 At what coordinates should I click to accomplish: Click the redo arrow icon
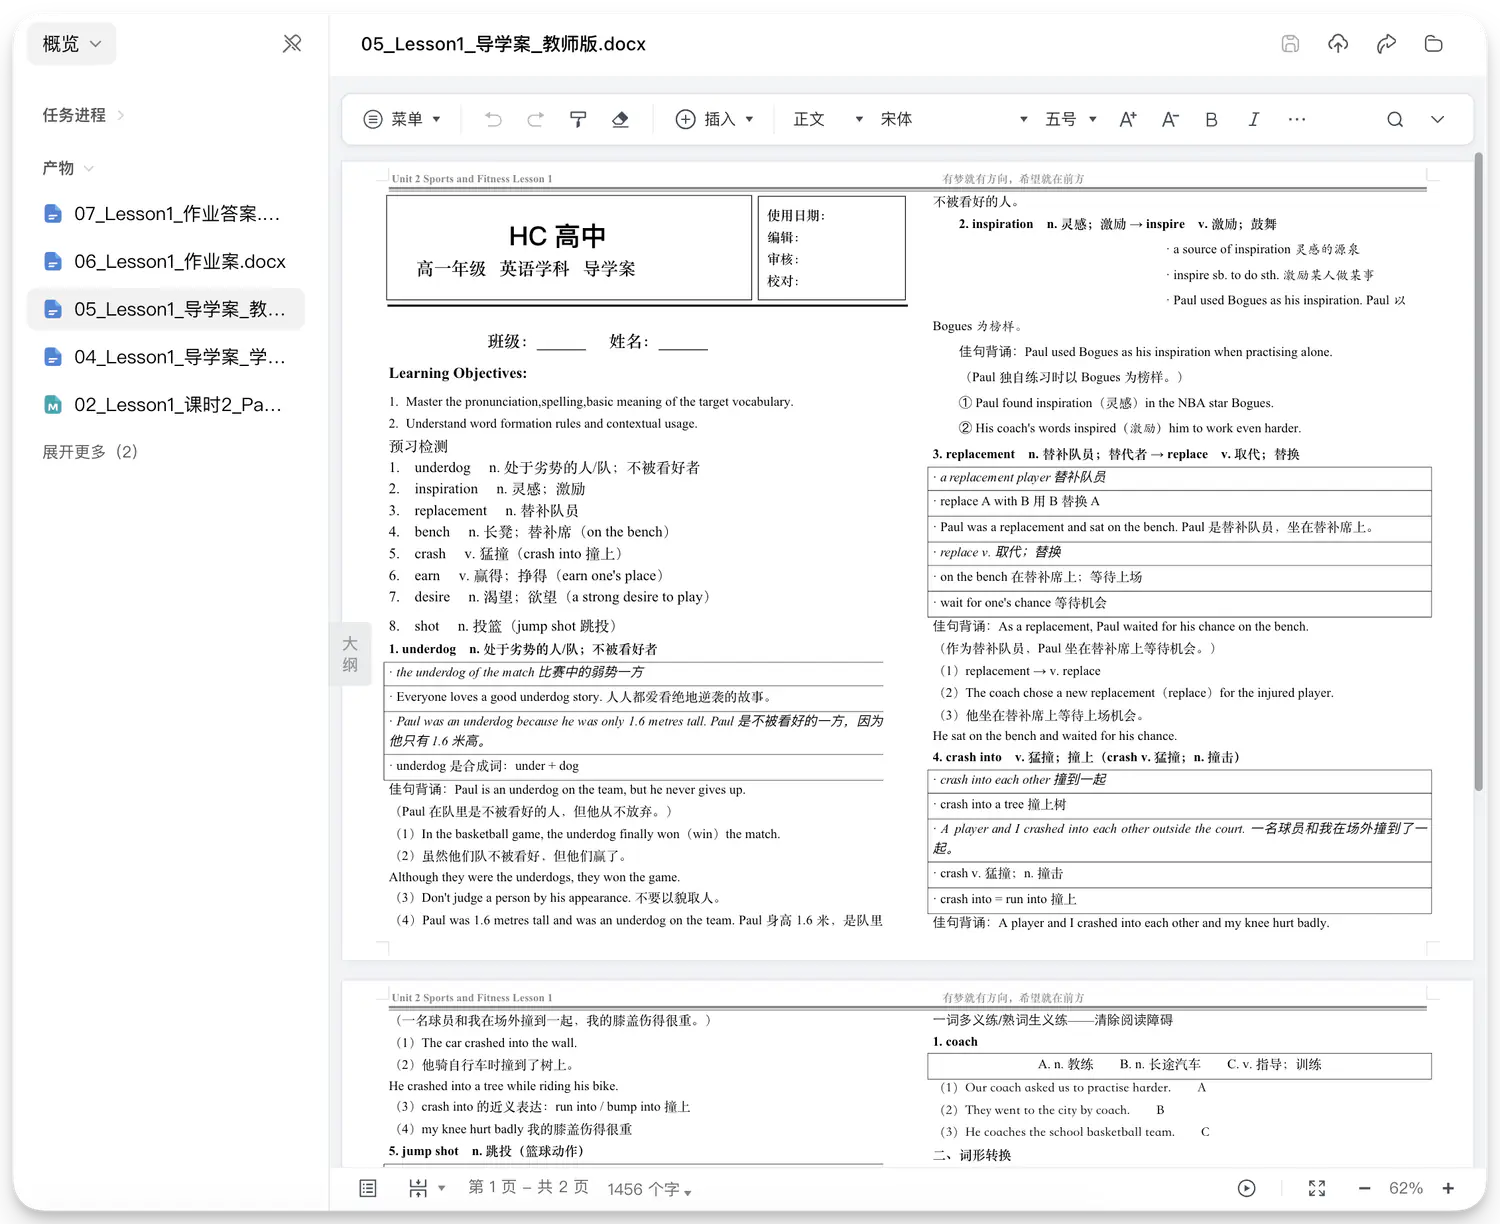(536, 119)
